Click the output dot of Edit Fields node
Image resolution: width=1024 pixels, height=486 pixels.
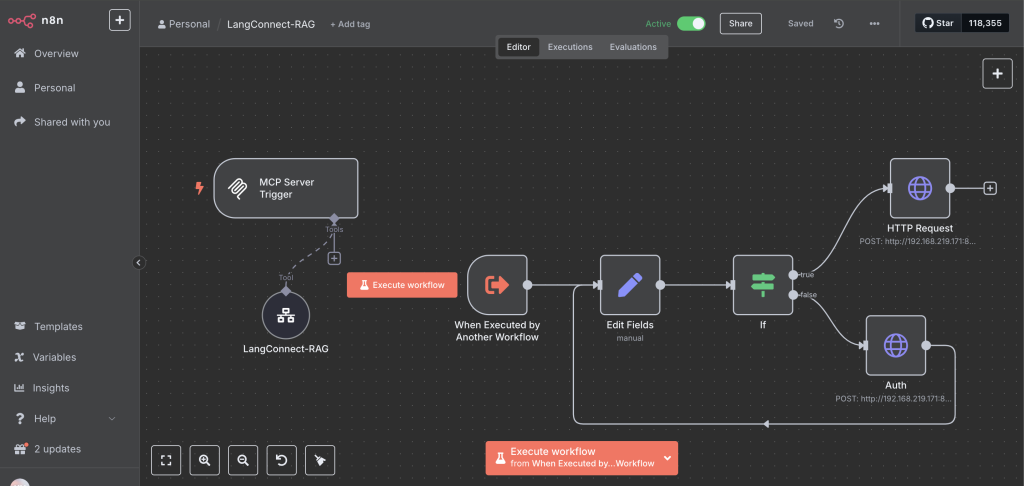pyautogui.click(x=660, y=285)
